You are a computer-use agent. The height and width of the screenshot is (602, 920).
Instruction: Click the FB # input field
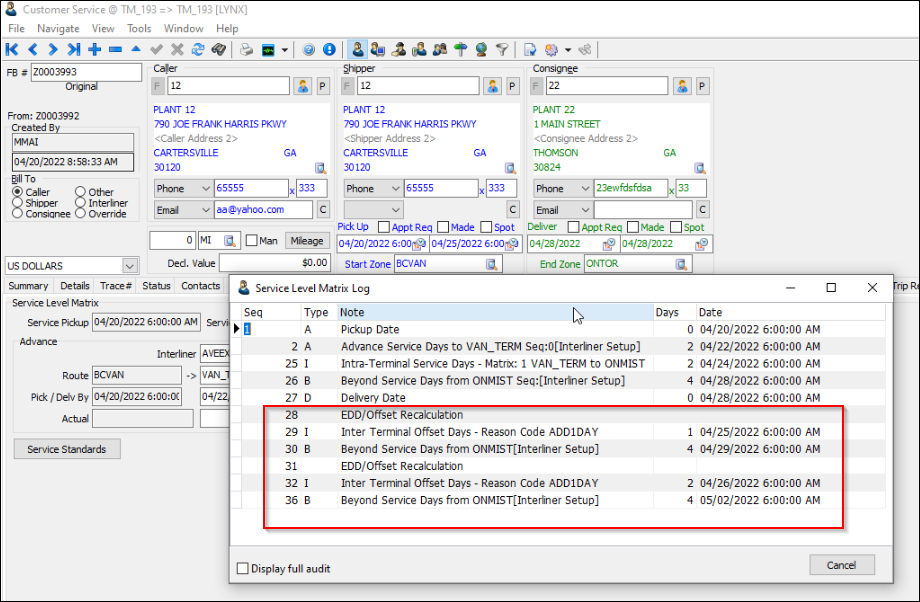[86, 72]
